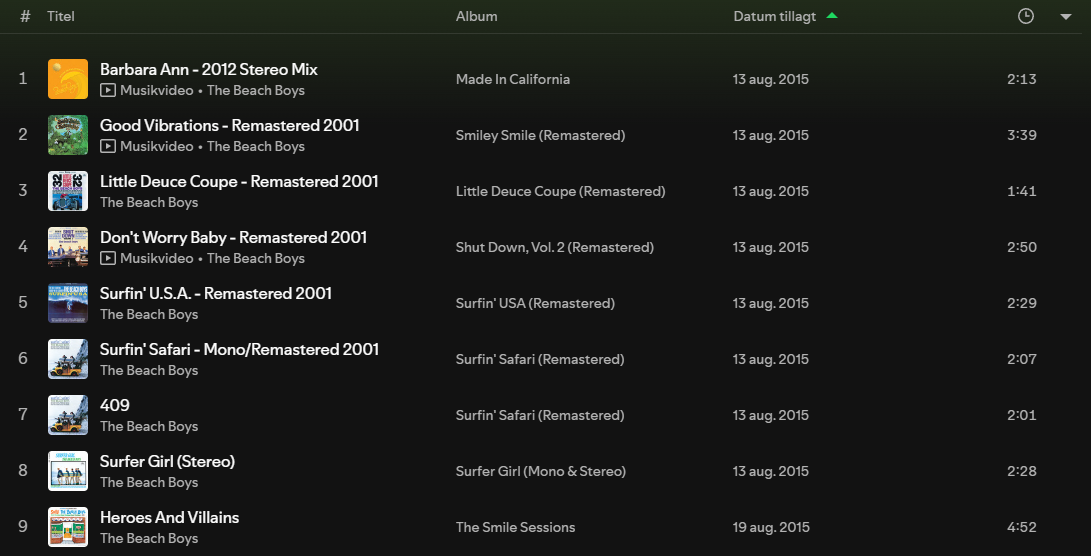
Task: Open album Surfer Girl (Mono & Stereo)
Action: click(541, 471)
